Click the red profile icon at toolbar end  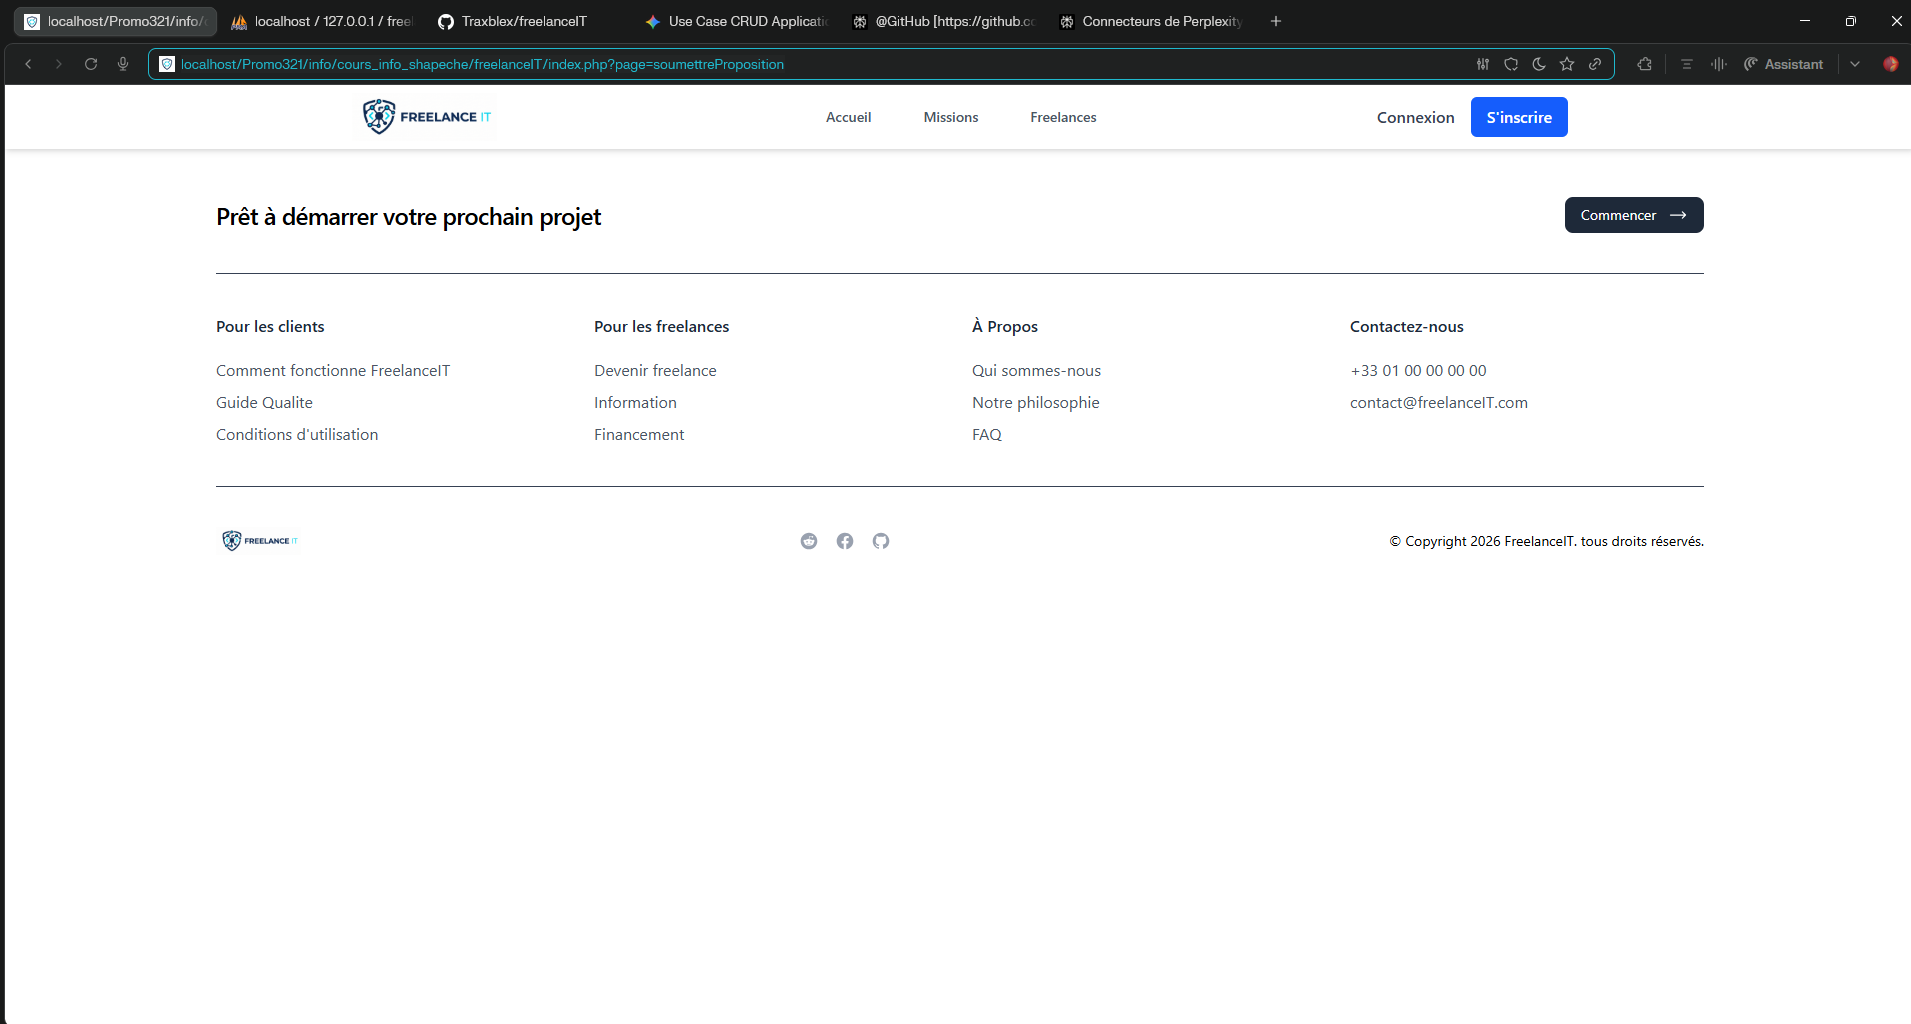click(x=1890, y=64)
